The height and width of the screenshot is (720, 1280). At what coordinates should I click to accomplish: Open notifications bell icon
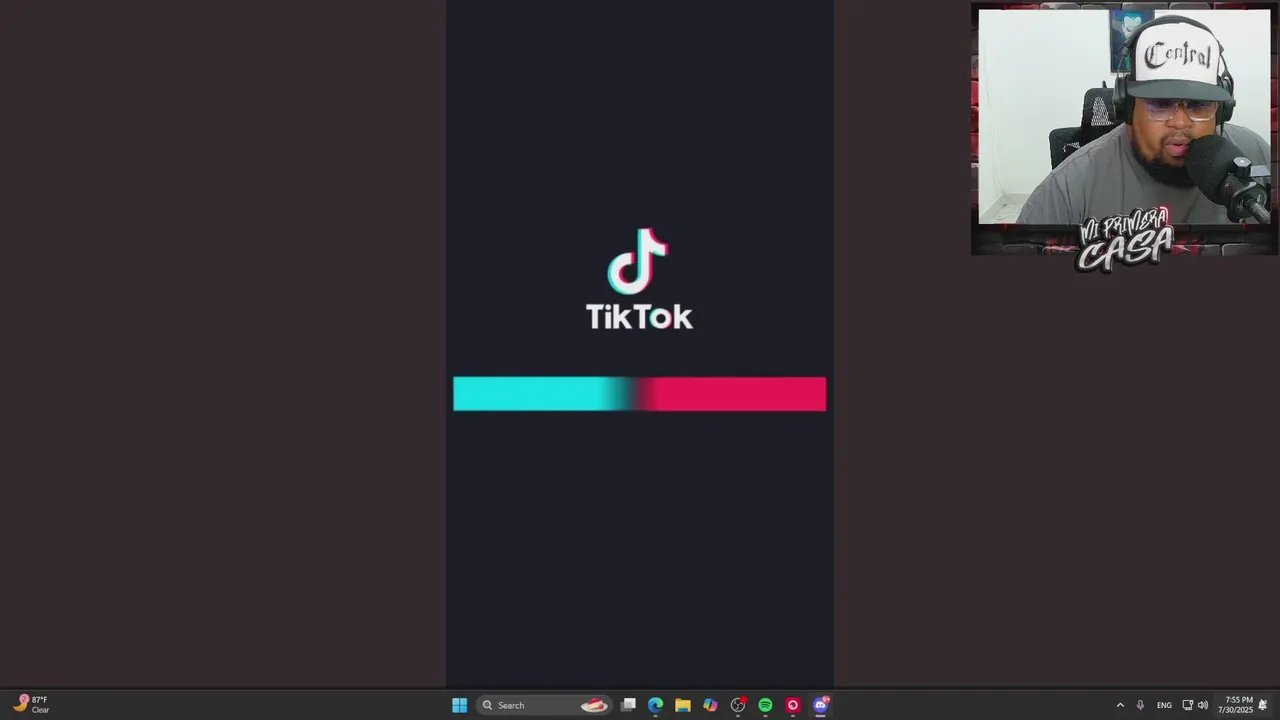coord(1263,705)
